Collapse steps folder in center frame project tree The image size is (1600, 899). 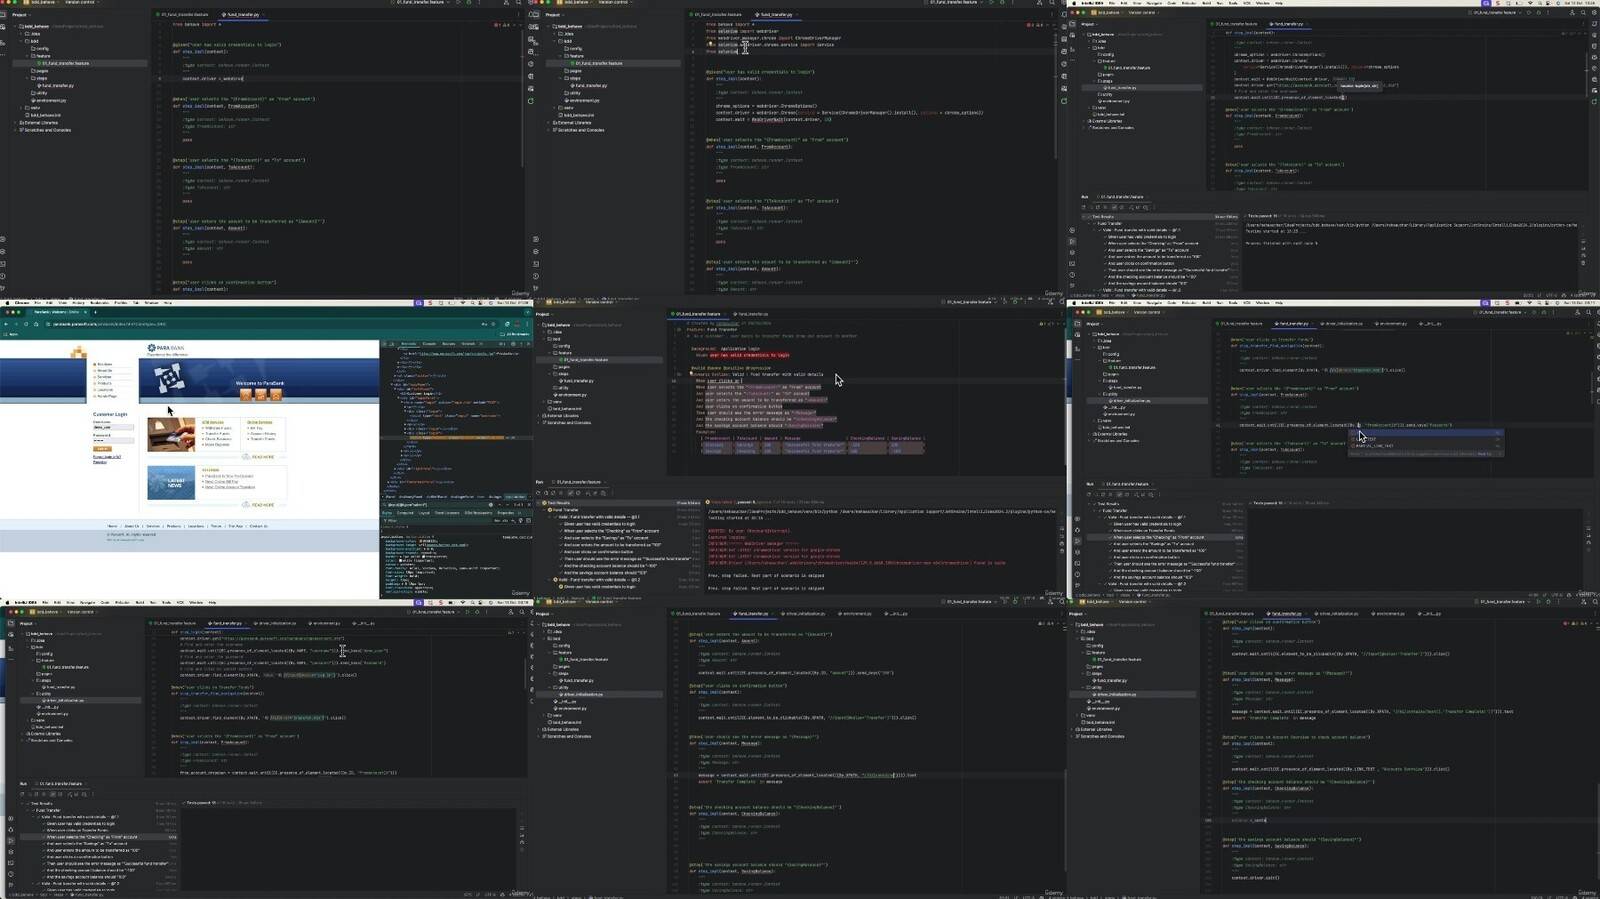tap(549, 374)
